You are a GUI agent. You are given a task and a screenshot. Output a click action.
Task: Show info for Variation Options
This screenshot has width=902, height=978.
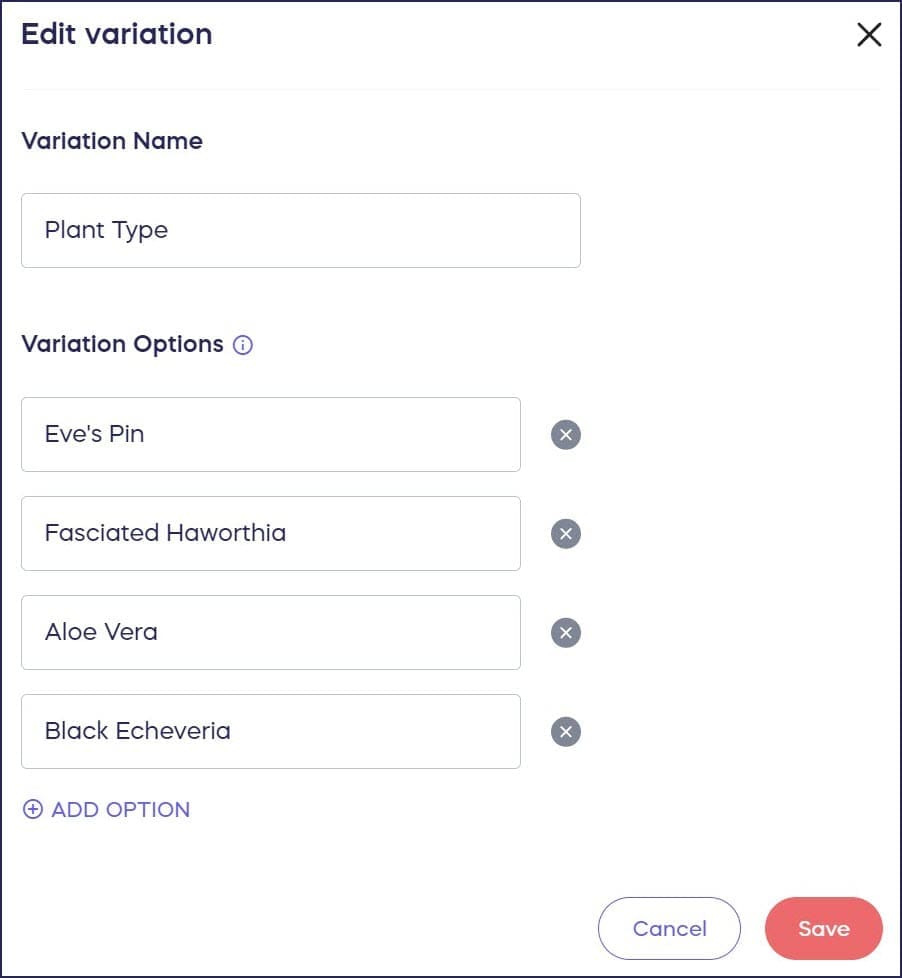tap(243, 345)
